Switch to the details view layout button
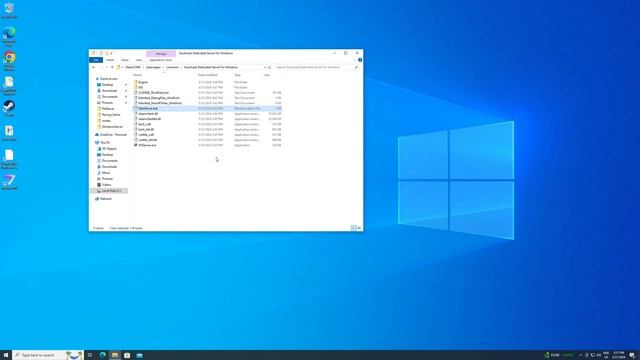This screenshot has height=360, width=640. [x=353, y=228]
